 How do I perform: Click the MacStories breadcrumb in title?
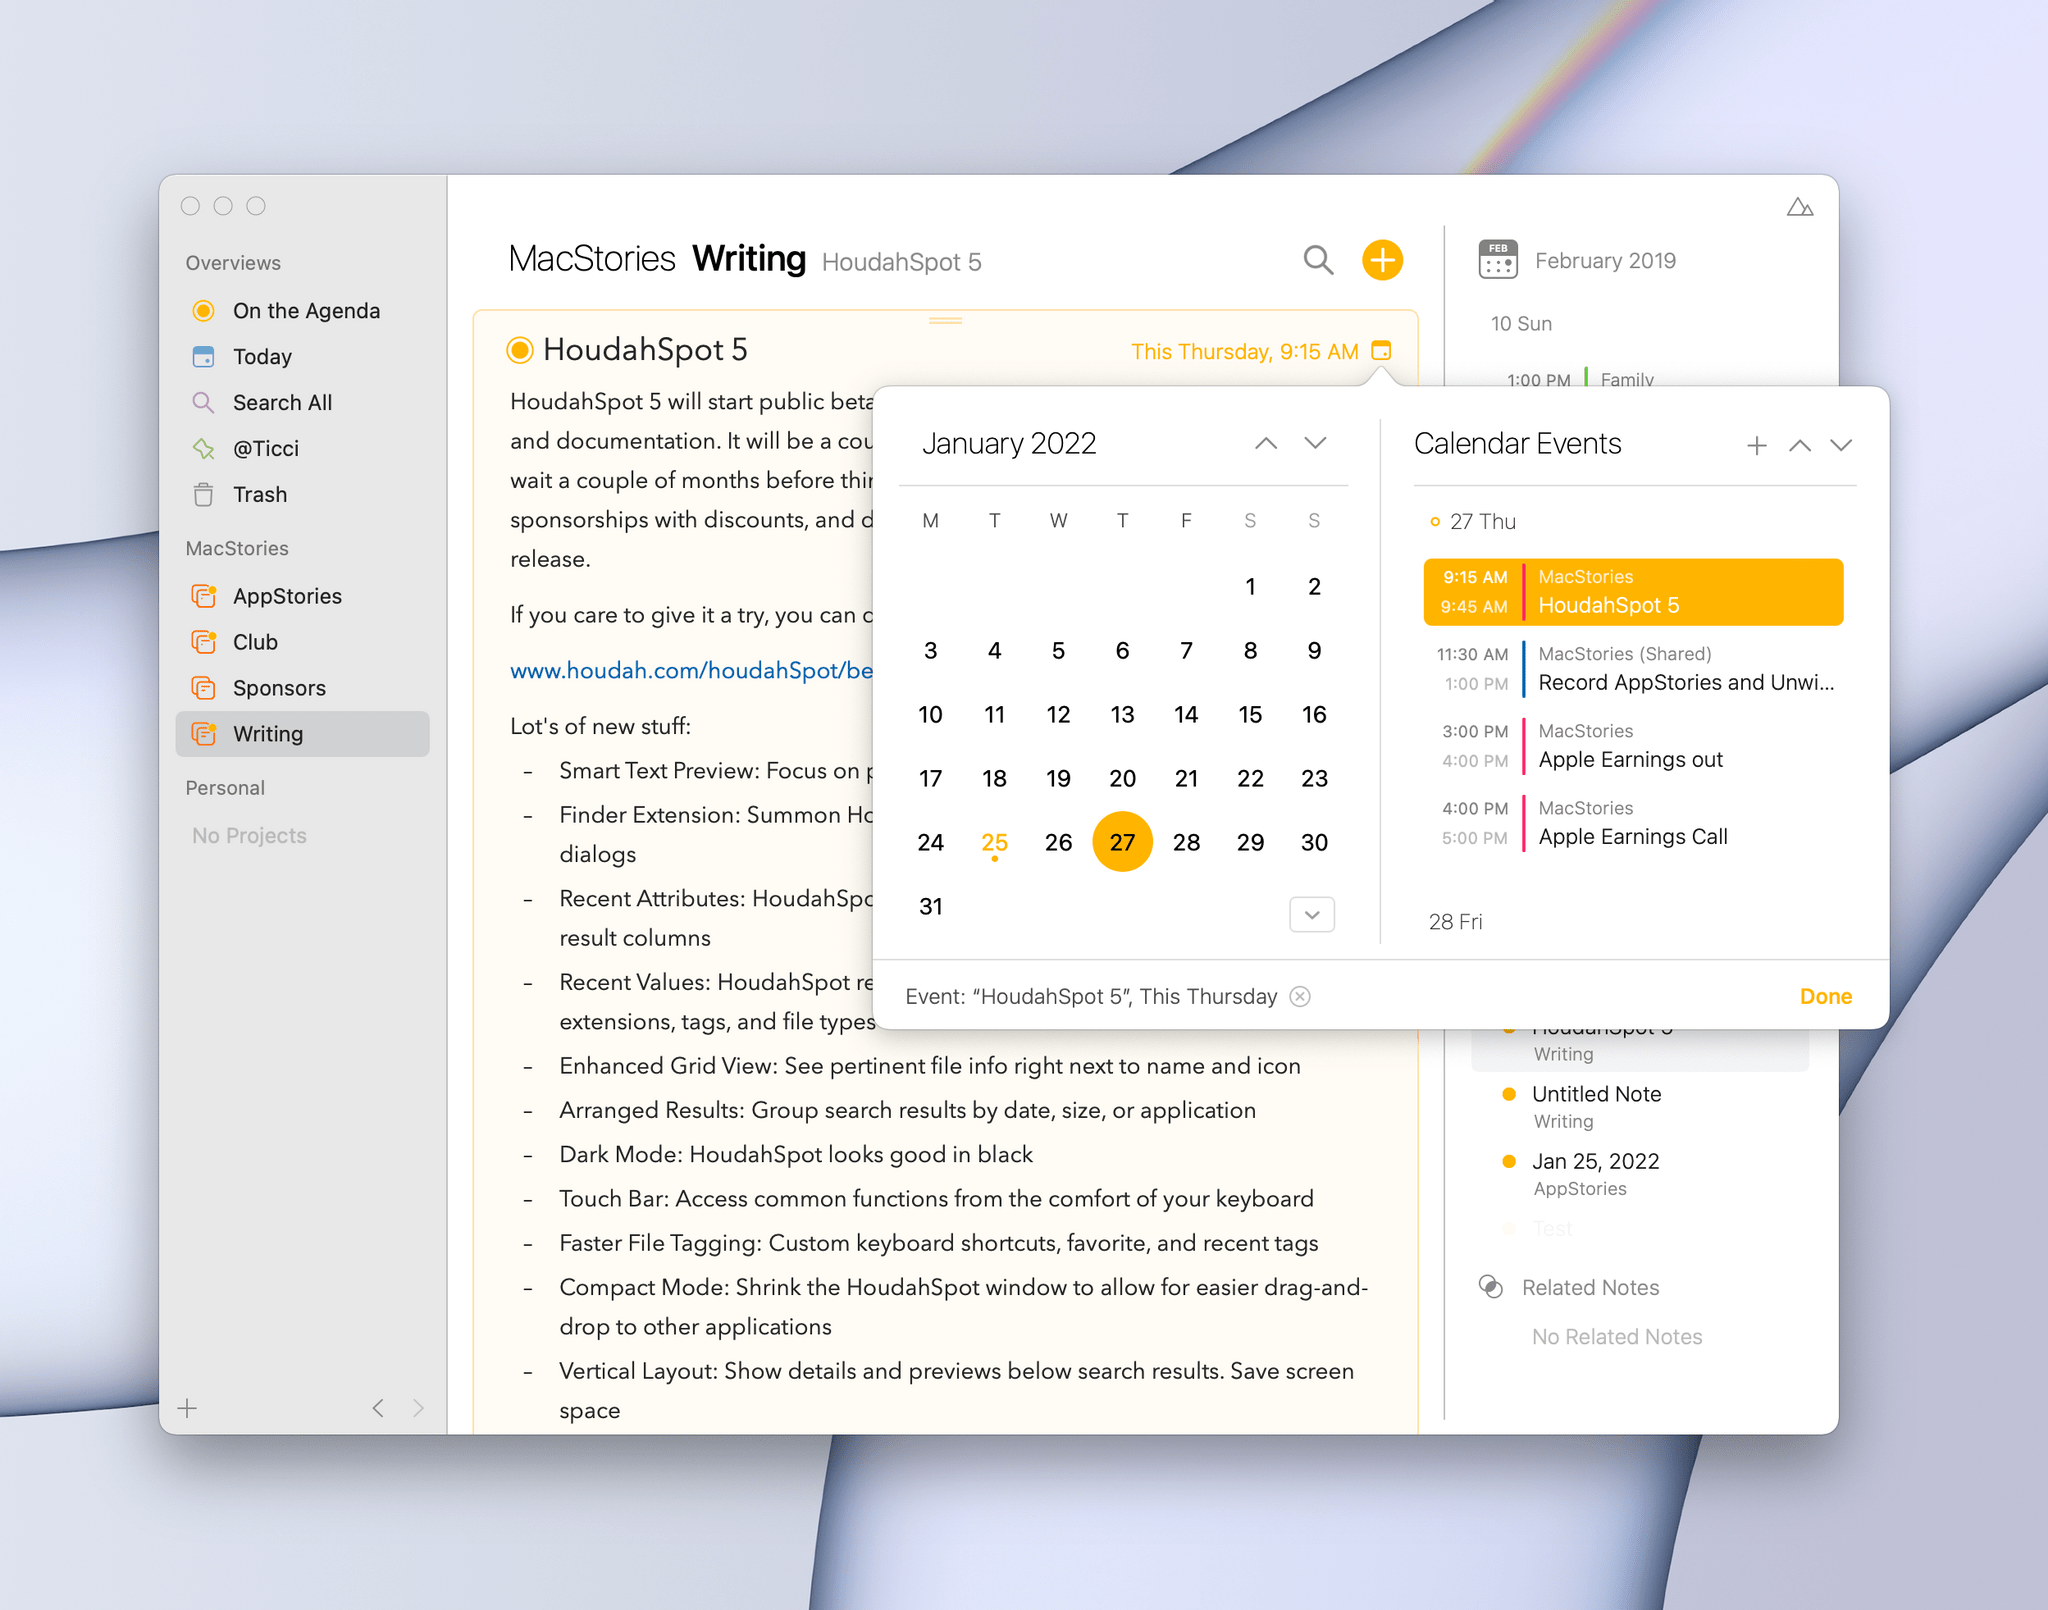(592, 259)
